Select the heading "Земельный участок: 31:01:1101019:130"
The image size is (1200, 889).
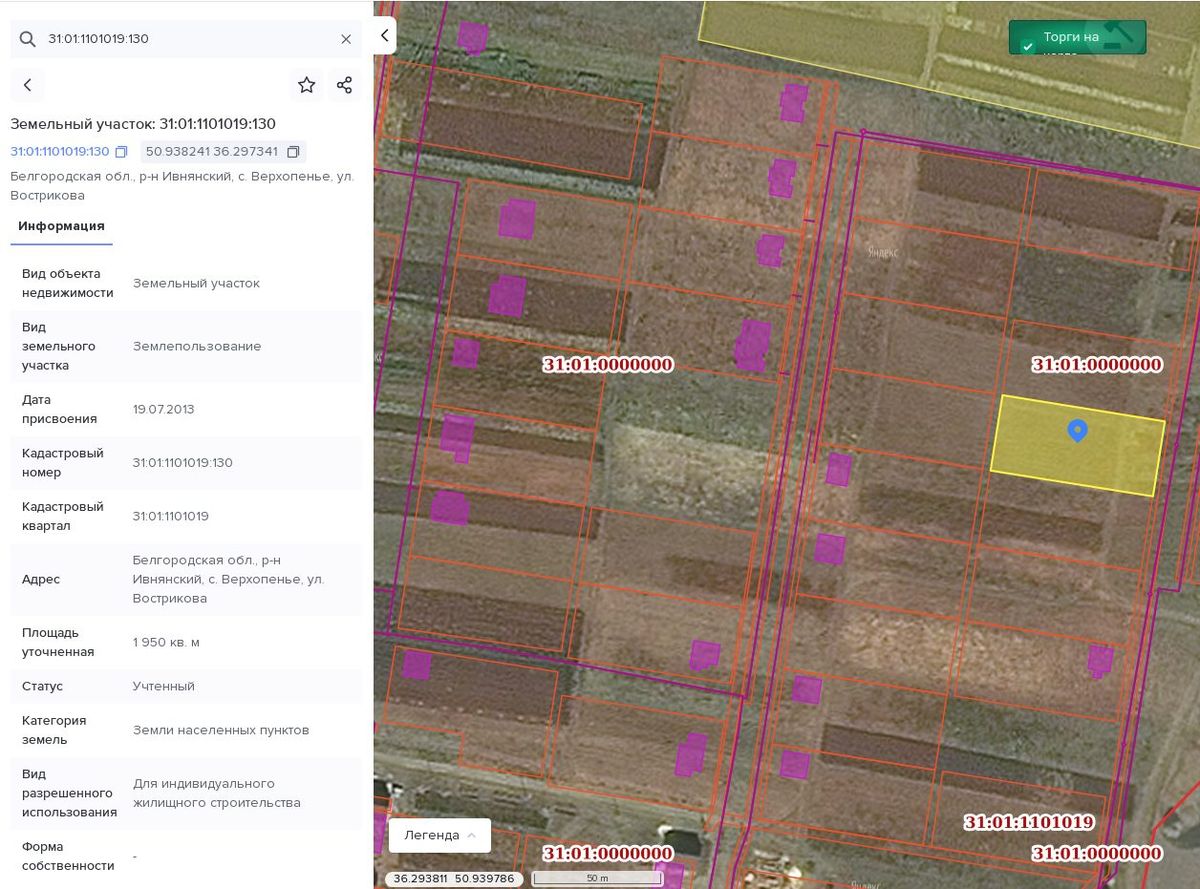[x=143, y=124]
